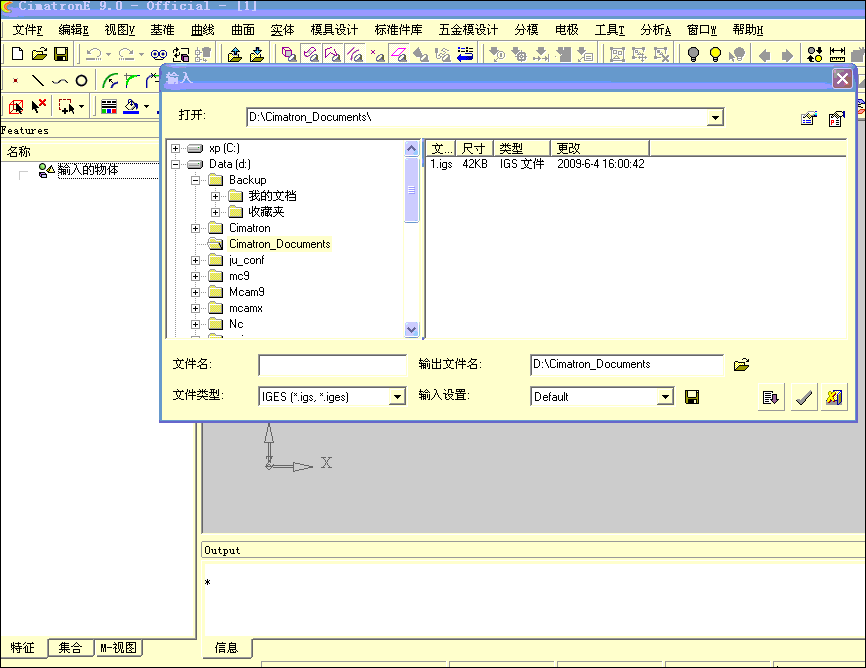The width and height of the screenshot is (866, 668).
Task: Open the 曲面 menu
Action: 242,30
